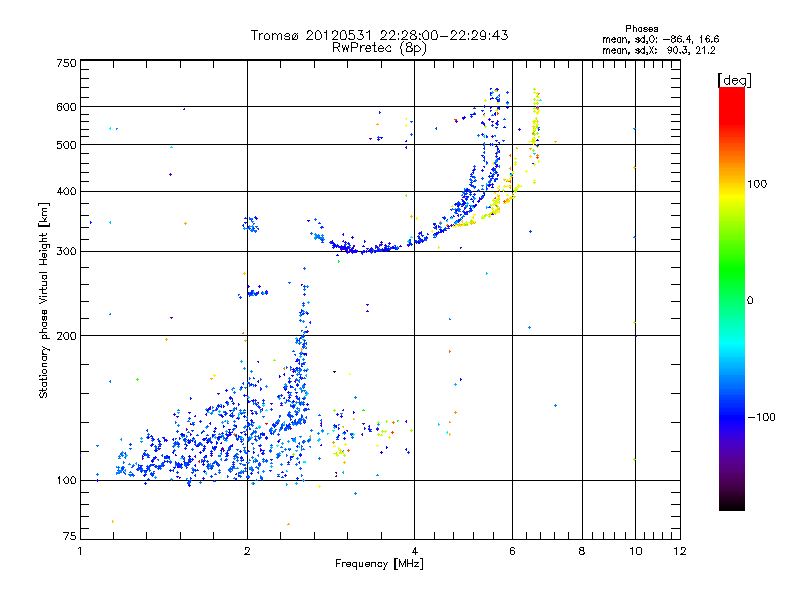Image resolution: width=800 pixels, height=600 pixels.
Task: Click the 'Phases' header label
Action: (642, 29)
